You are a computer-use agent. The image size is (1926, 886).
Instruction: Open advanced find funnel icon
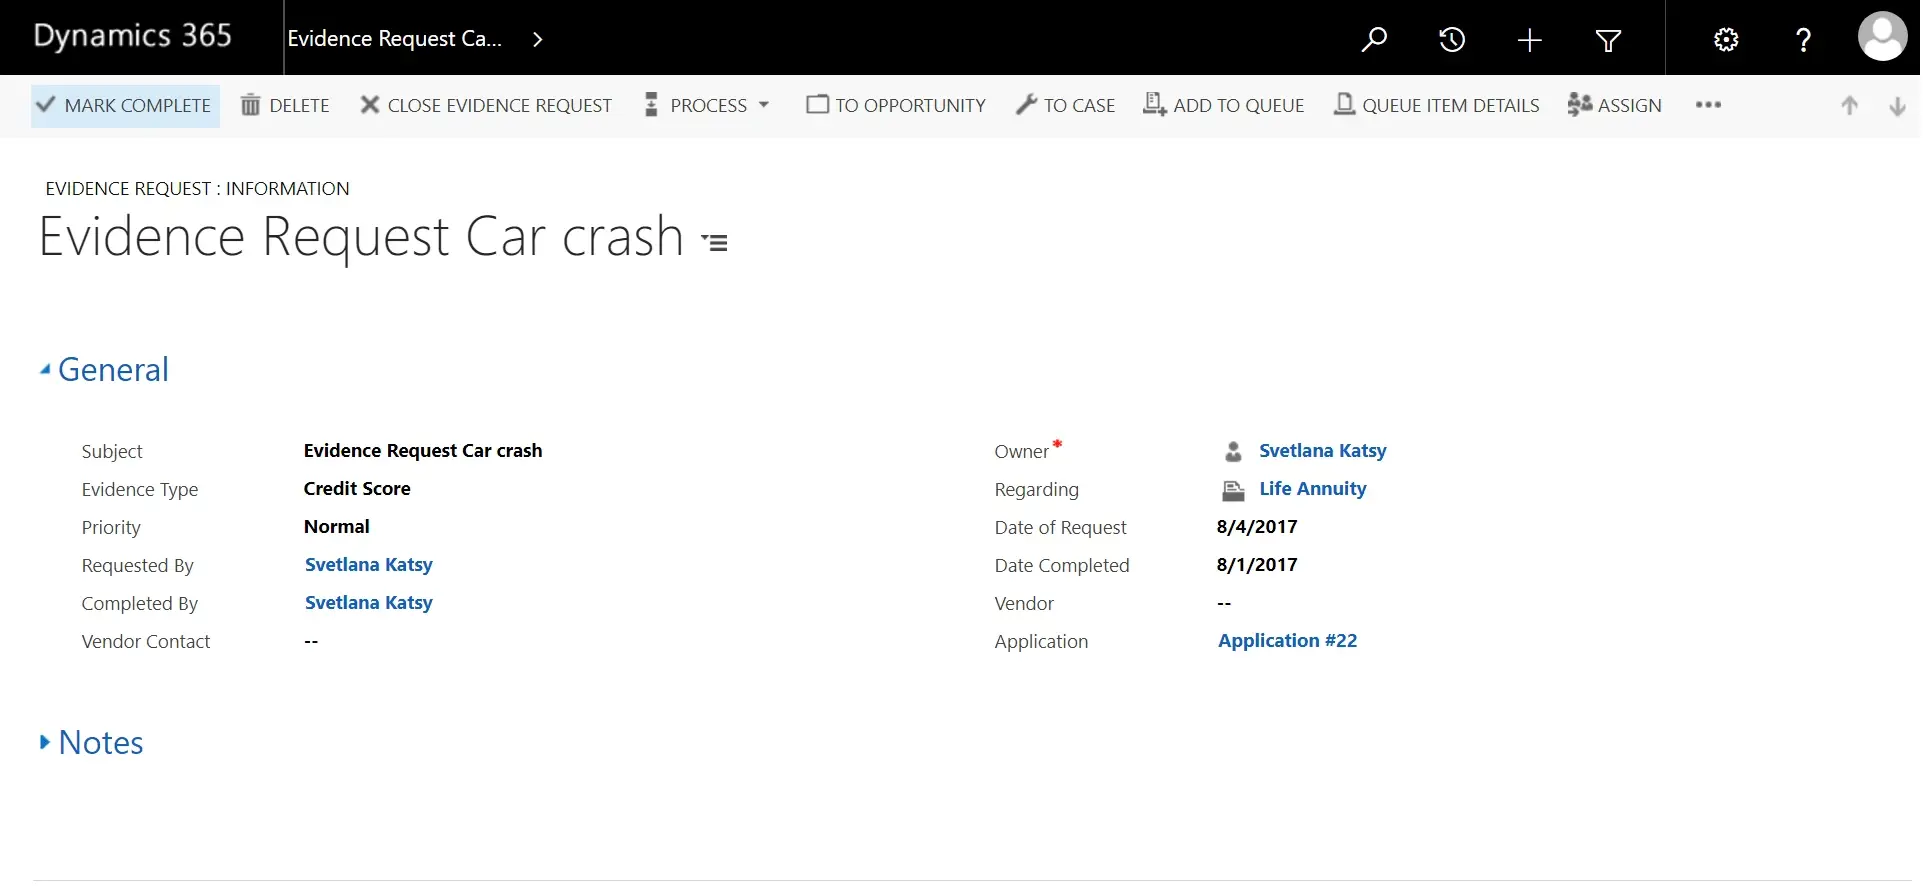point(1607,40)
